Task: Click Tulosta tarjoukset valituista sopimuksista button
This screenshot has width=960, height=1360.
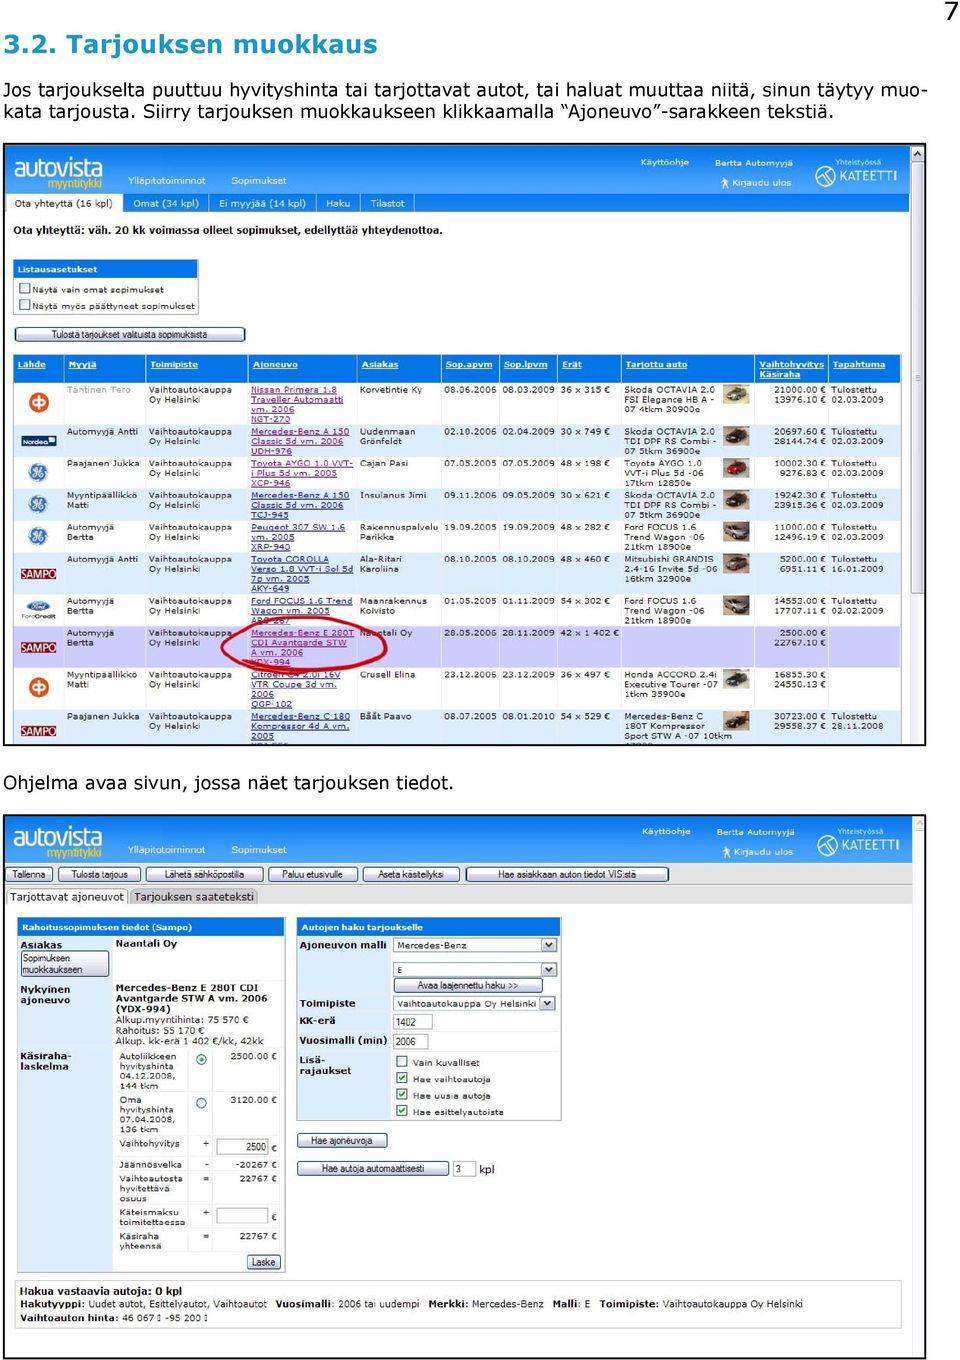Action: pos(130,335)
